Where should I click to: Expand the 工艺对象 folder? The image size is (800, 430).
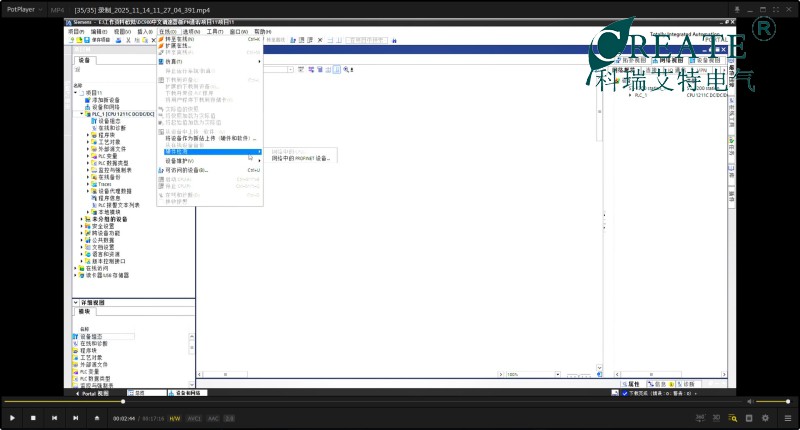88,142
